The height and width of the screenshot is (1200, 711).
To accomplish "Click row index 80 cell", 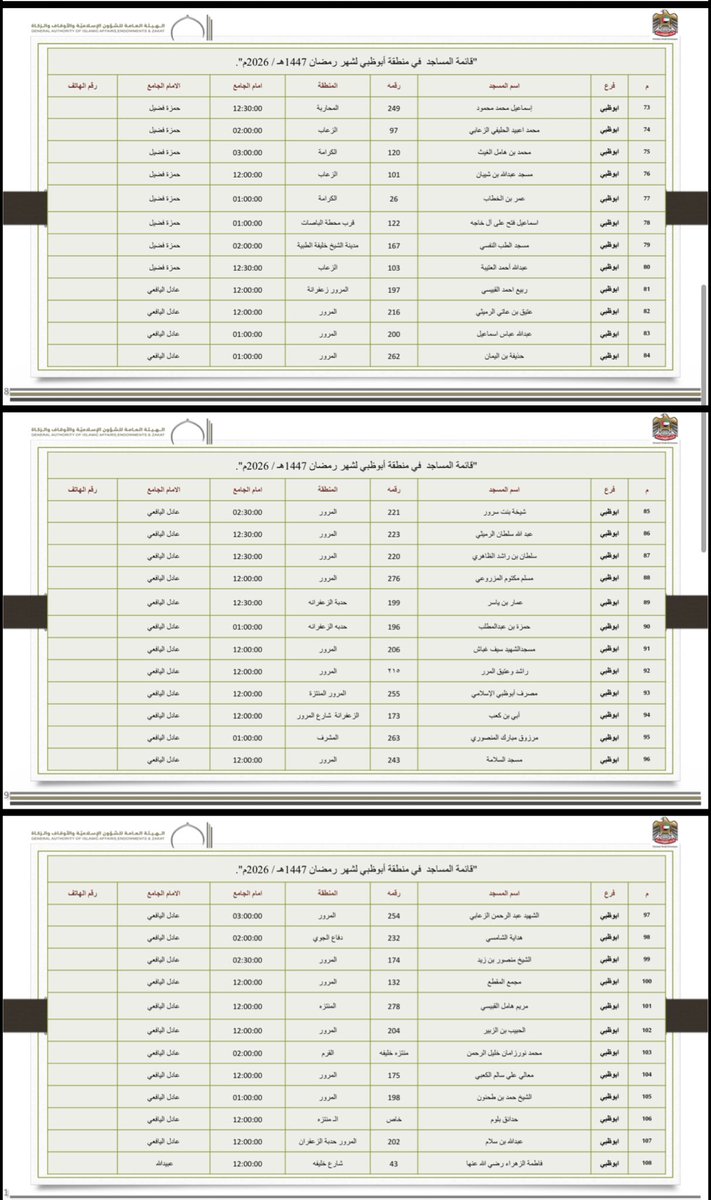I will point(647,268).
